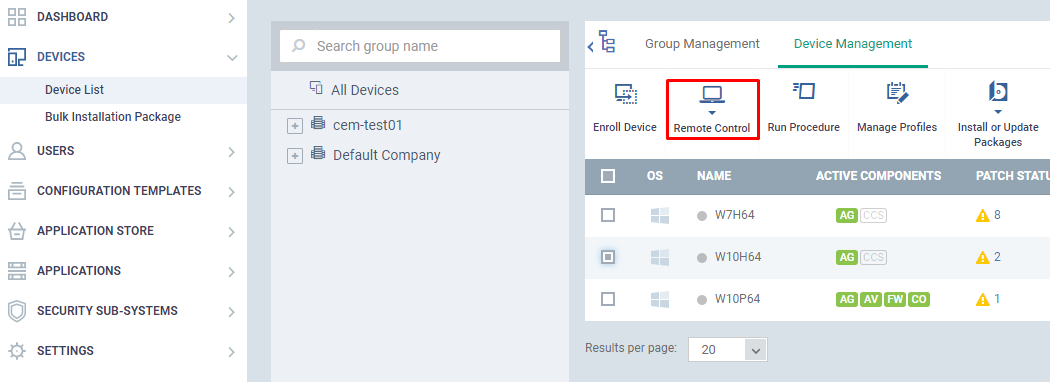
Task: Toggle the checkbox for device W10H64
Action: coord(607,257)
